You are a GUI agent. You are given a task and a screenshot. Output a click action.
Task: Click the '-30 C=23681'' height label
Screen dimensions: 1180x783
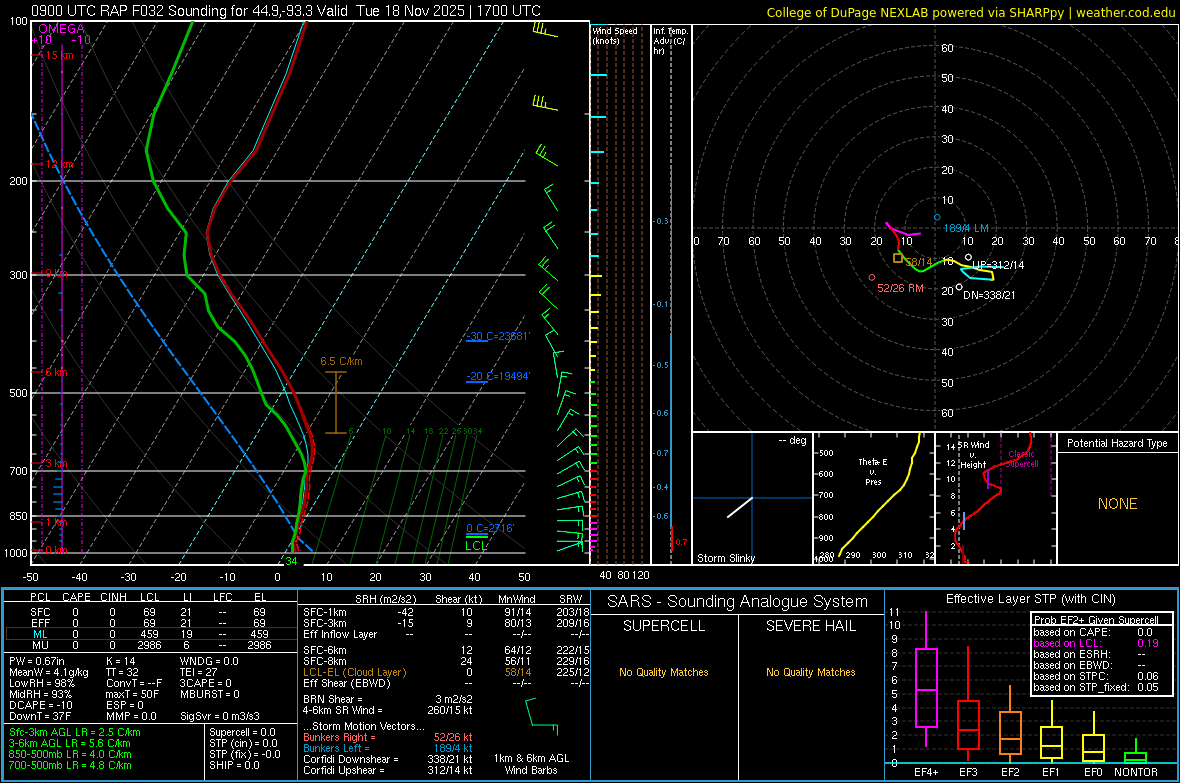498,336
